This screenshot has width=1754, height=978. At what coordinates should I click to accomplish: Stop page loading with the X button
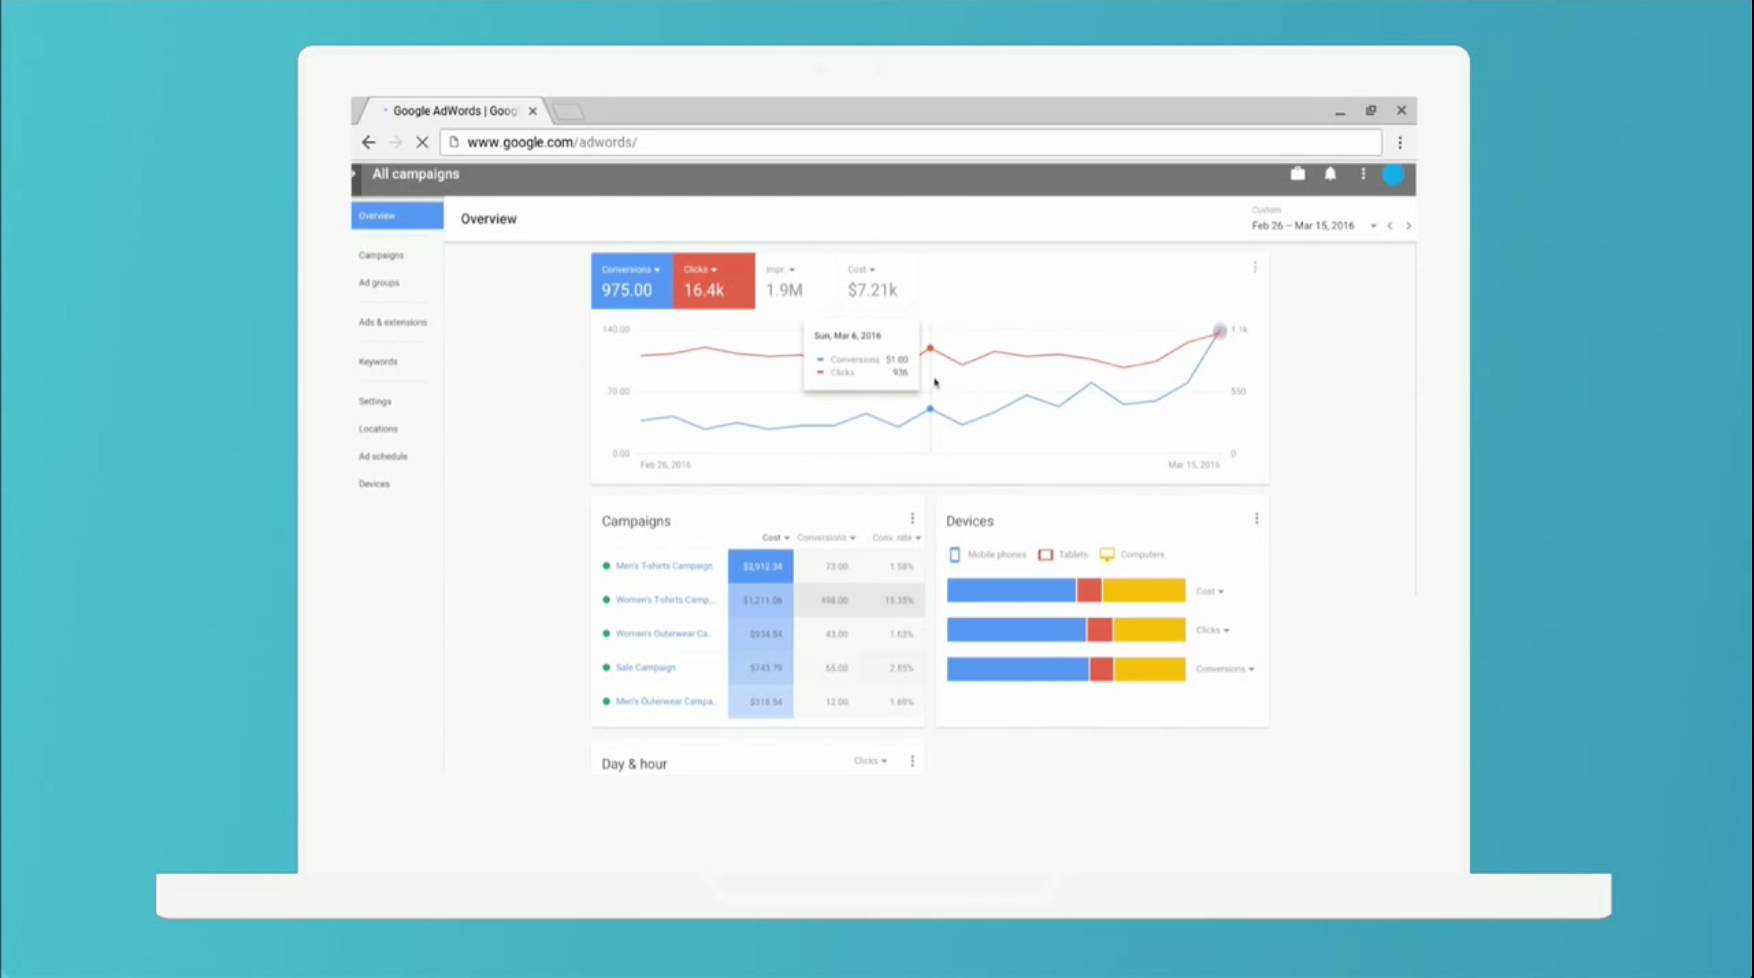[422, 142]
